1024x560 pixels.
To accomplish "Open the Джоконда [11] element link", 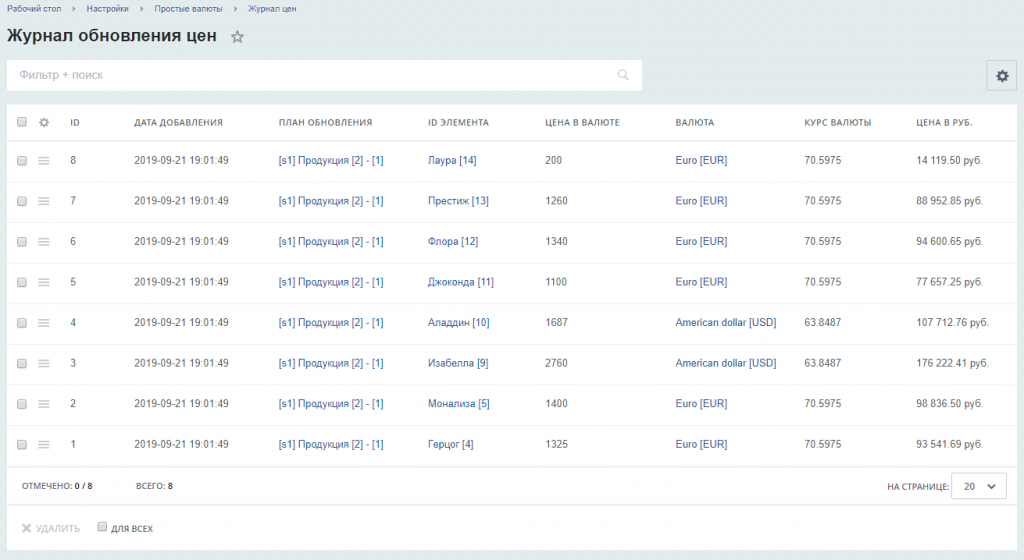I will 460,282.
